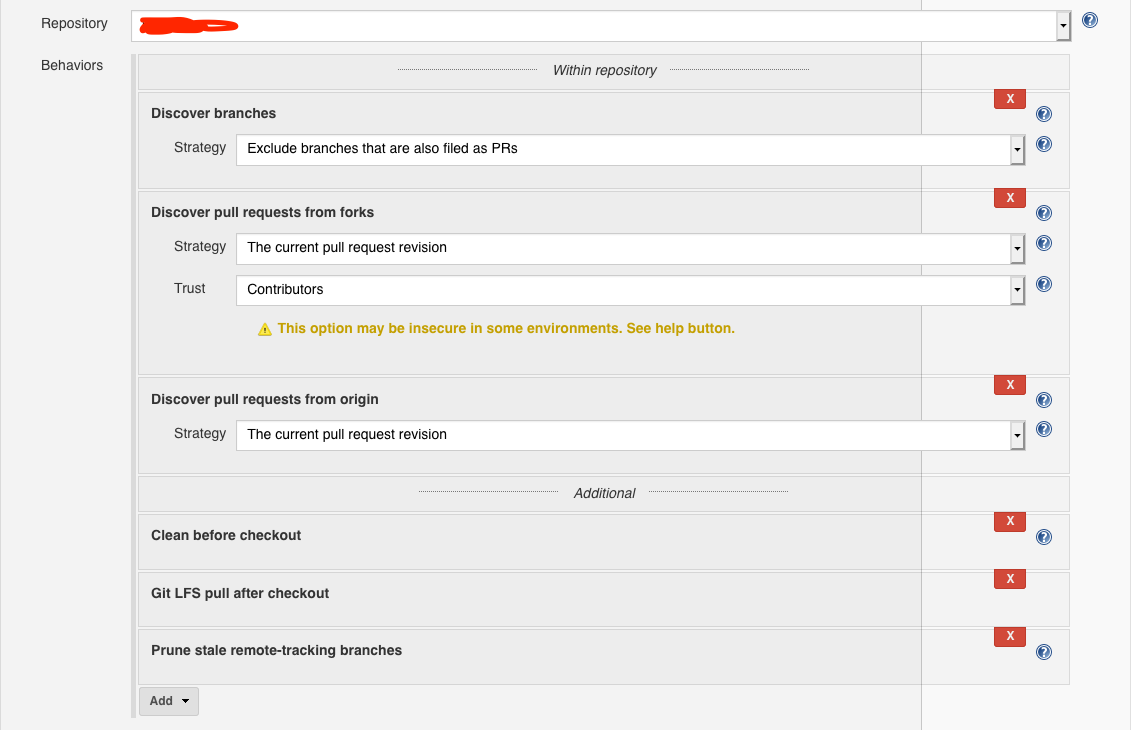
Task: Show help for Discover pull requests from origin
Action: click(1044, 400)
